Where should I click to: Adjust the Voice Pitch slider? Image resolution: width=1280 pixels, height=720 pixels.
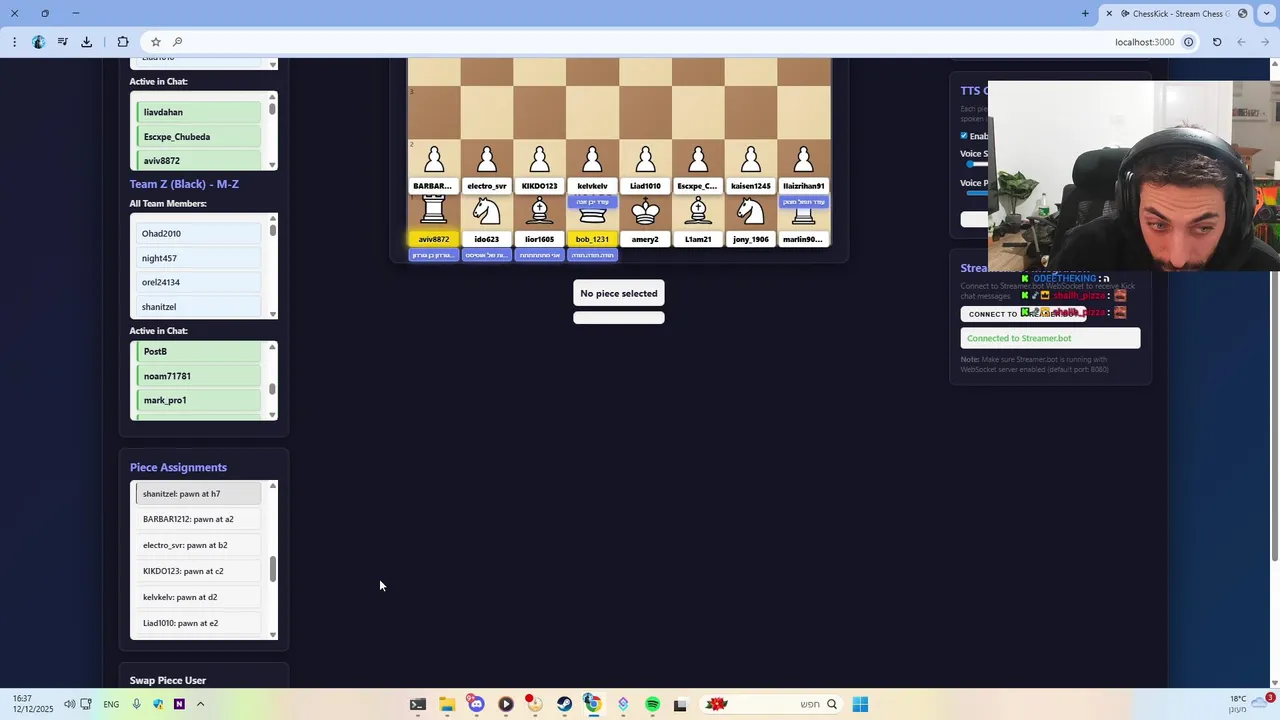click(975, 192)
